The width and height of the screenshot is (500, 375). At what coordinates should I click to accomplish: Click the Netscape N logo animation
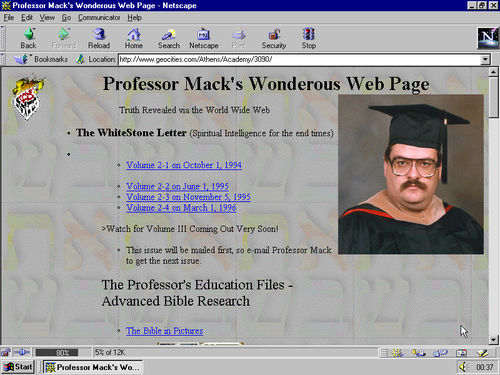[x=488, y=38]
